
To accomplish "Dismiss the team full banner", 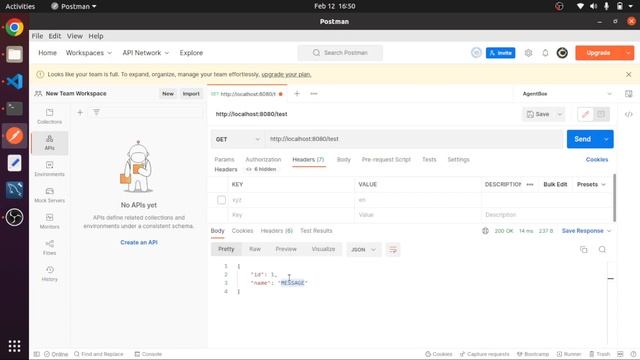I will coord(629,74).
